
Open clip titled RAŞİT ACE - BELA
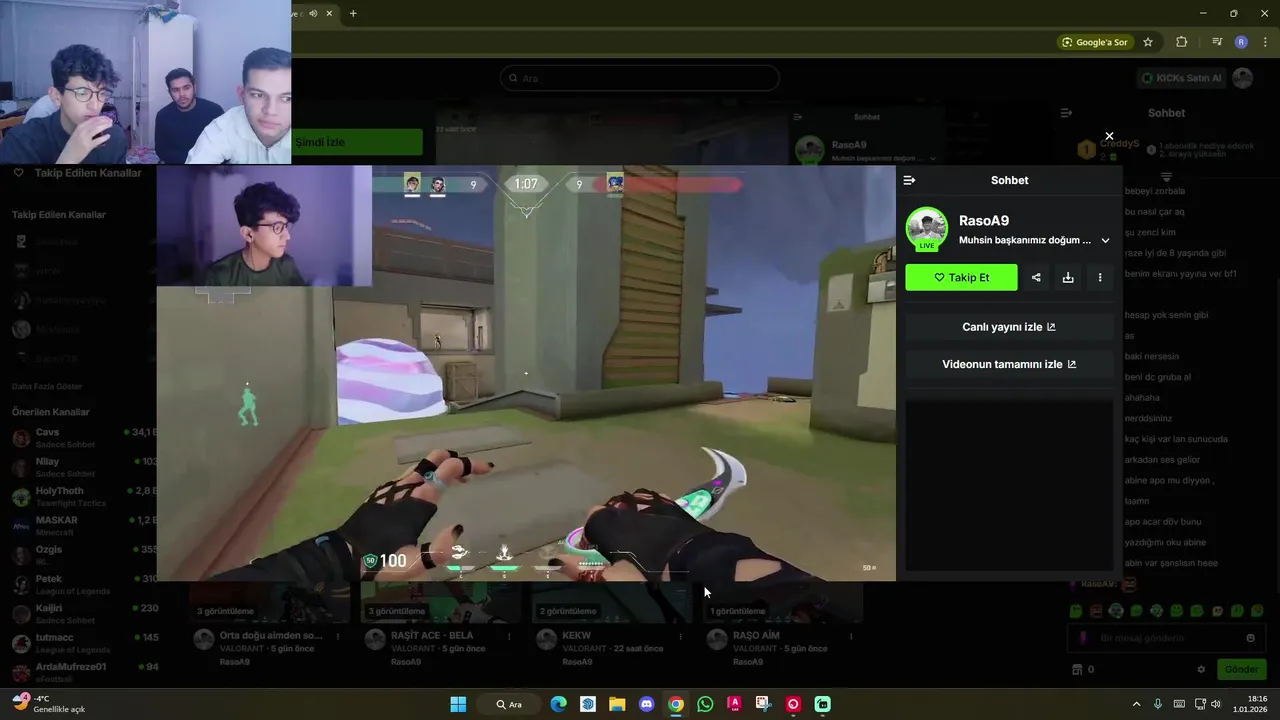click(x=432, y=635)
